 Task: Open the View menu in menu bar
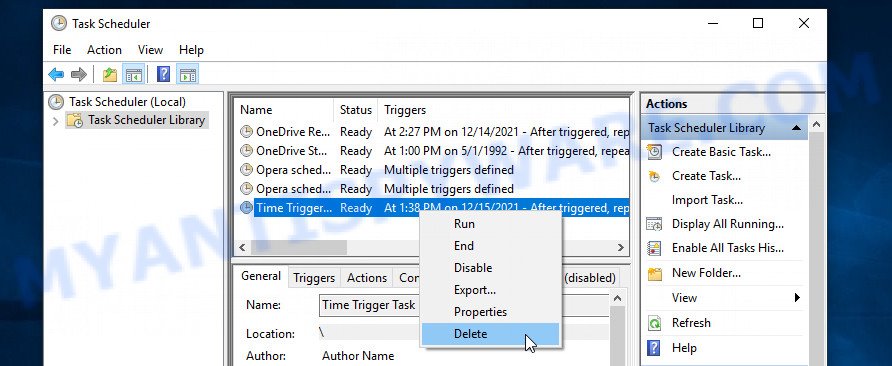pos(150,50)
